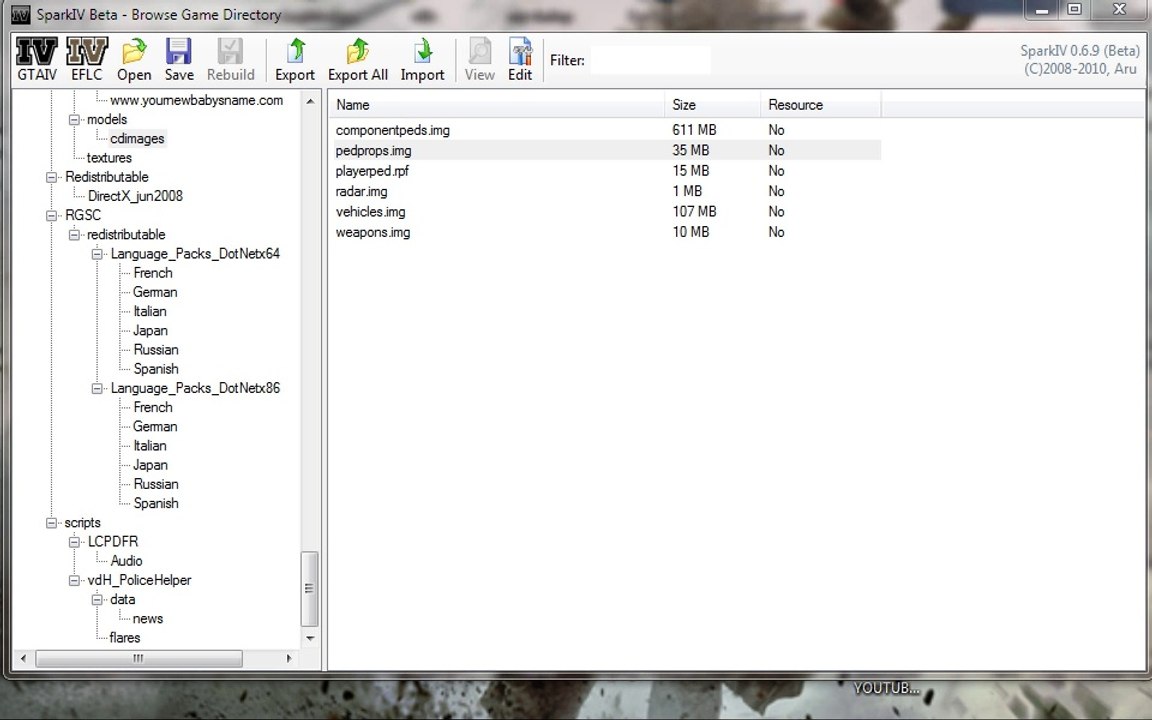Screen dimensions: 1152x720
Task: Collapse the Redistributable tree node
Action: [x=51, y=177]
